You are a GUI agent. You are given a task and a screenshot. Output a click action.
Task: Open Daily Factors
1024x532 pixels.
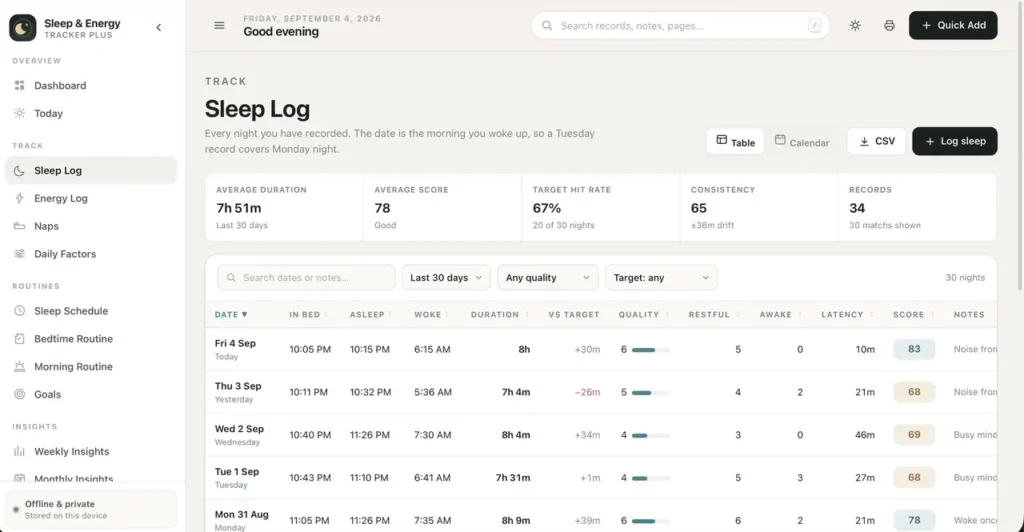tap(91, 254)
